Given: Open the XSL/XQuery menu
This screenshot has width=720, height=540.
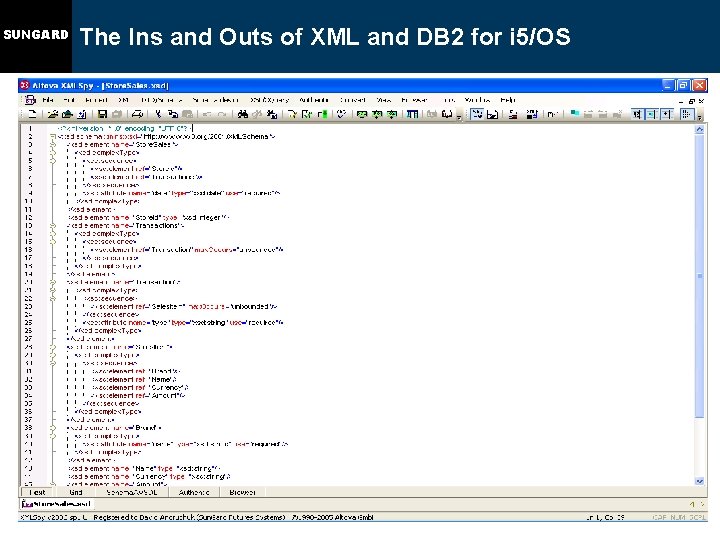Looking at the screenshot, I should [x=270, y=100].
